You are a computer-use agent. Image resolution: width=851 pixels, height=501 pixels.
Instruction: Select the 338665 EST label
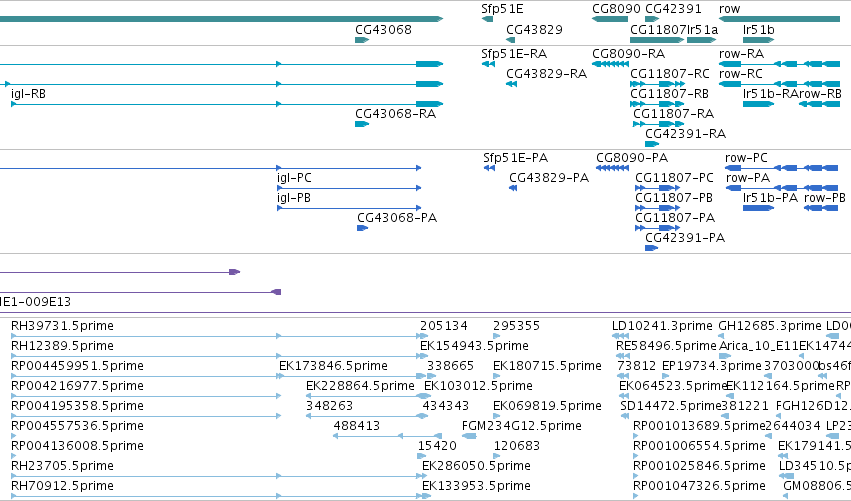[x=450, y=366]
